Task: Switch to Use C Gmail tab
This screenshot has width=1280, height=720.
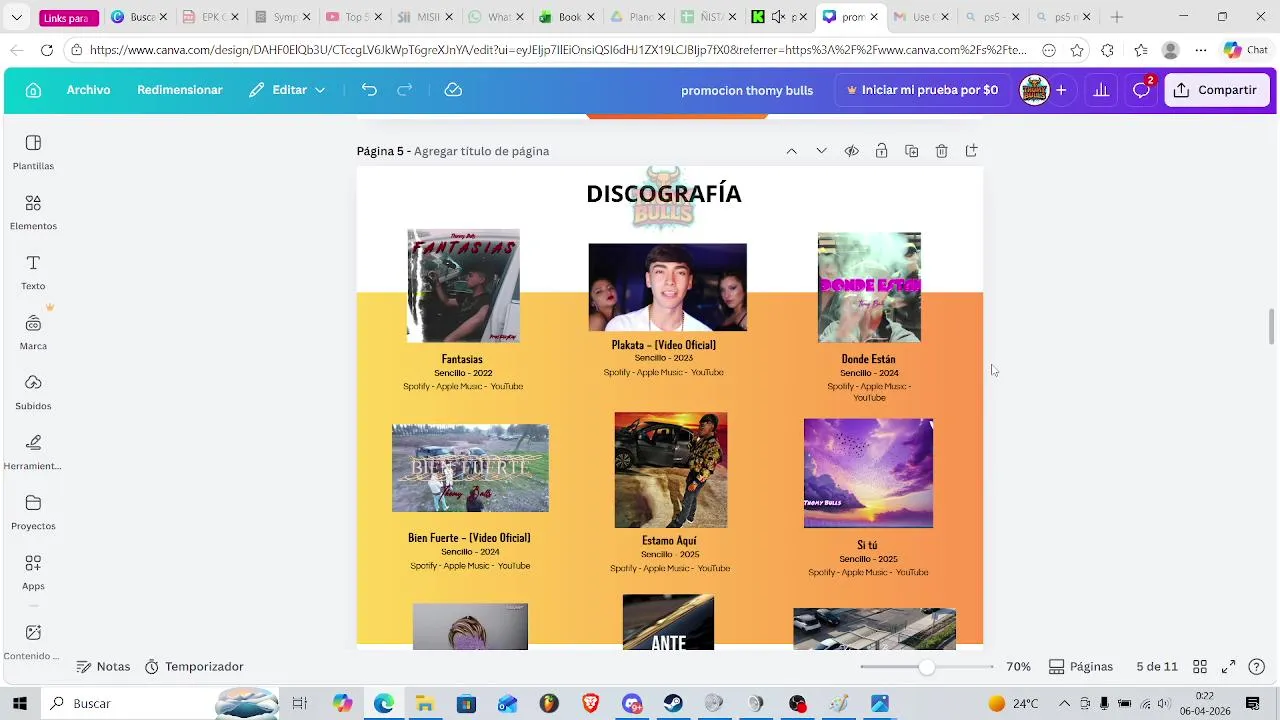Action: pos(922,17)
